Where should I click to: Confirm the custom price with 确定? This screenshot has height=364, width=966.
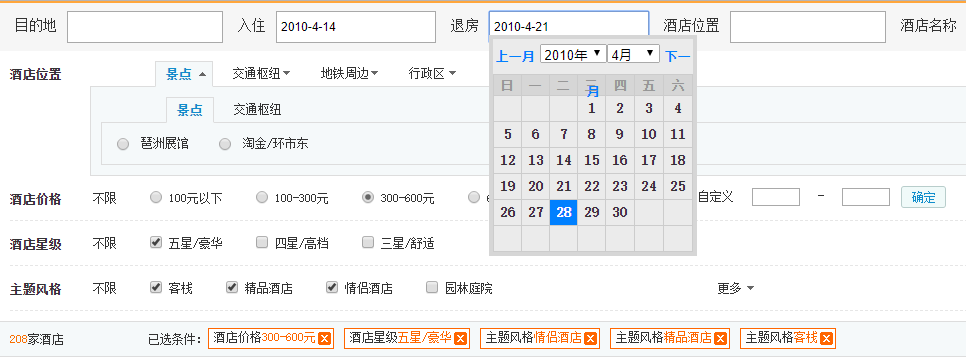click(923, 198)
